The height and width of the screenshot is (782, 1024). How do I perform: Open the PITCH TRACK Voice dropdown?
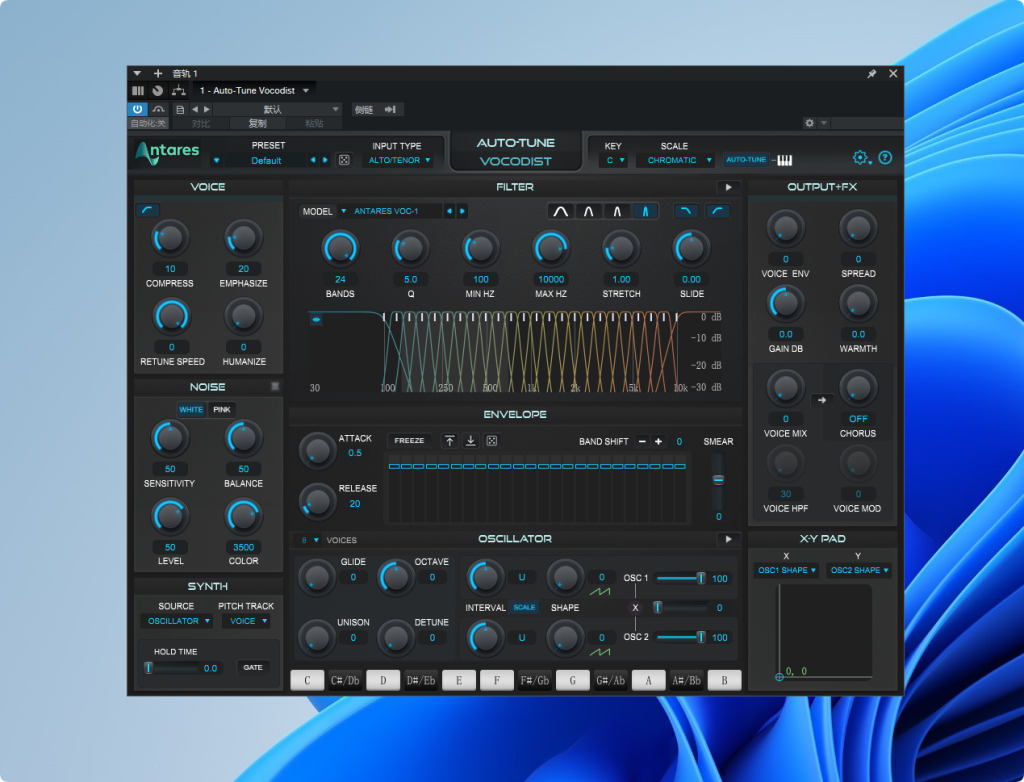[247, 621]
